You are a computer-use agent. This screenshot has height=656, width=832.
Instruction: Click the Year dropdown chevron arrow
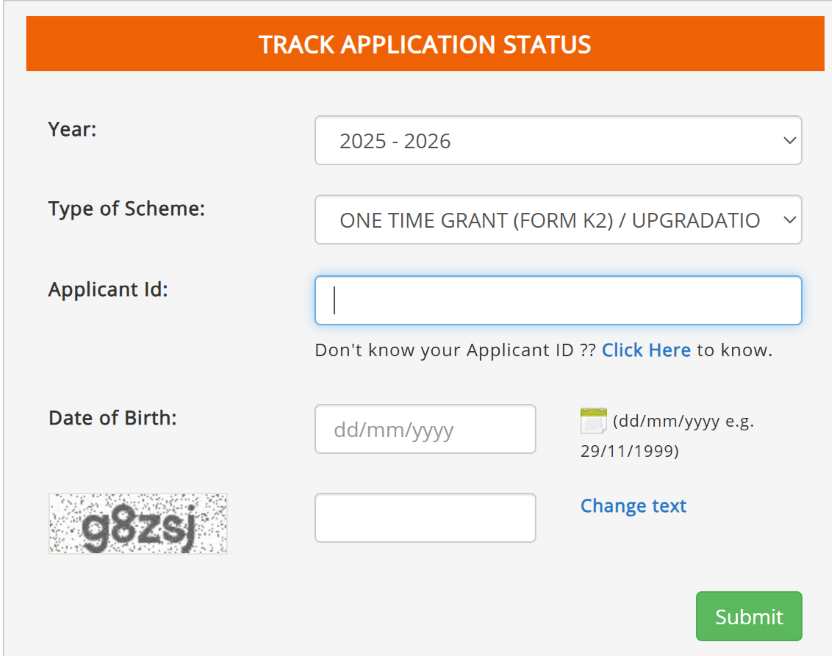coord(788,140)
